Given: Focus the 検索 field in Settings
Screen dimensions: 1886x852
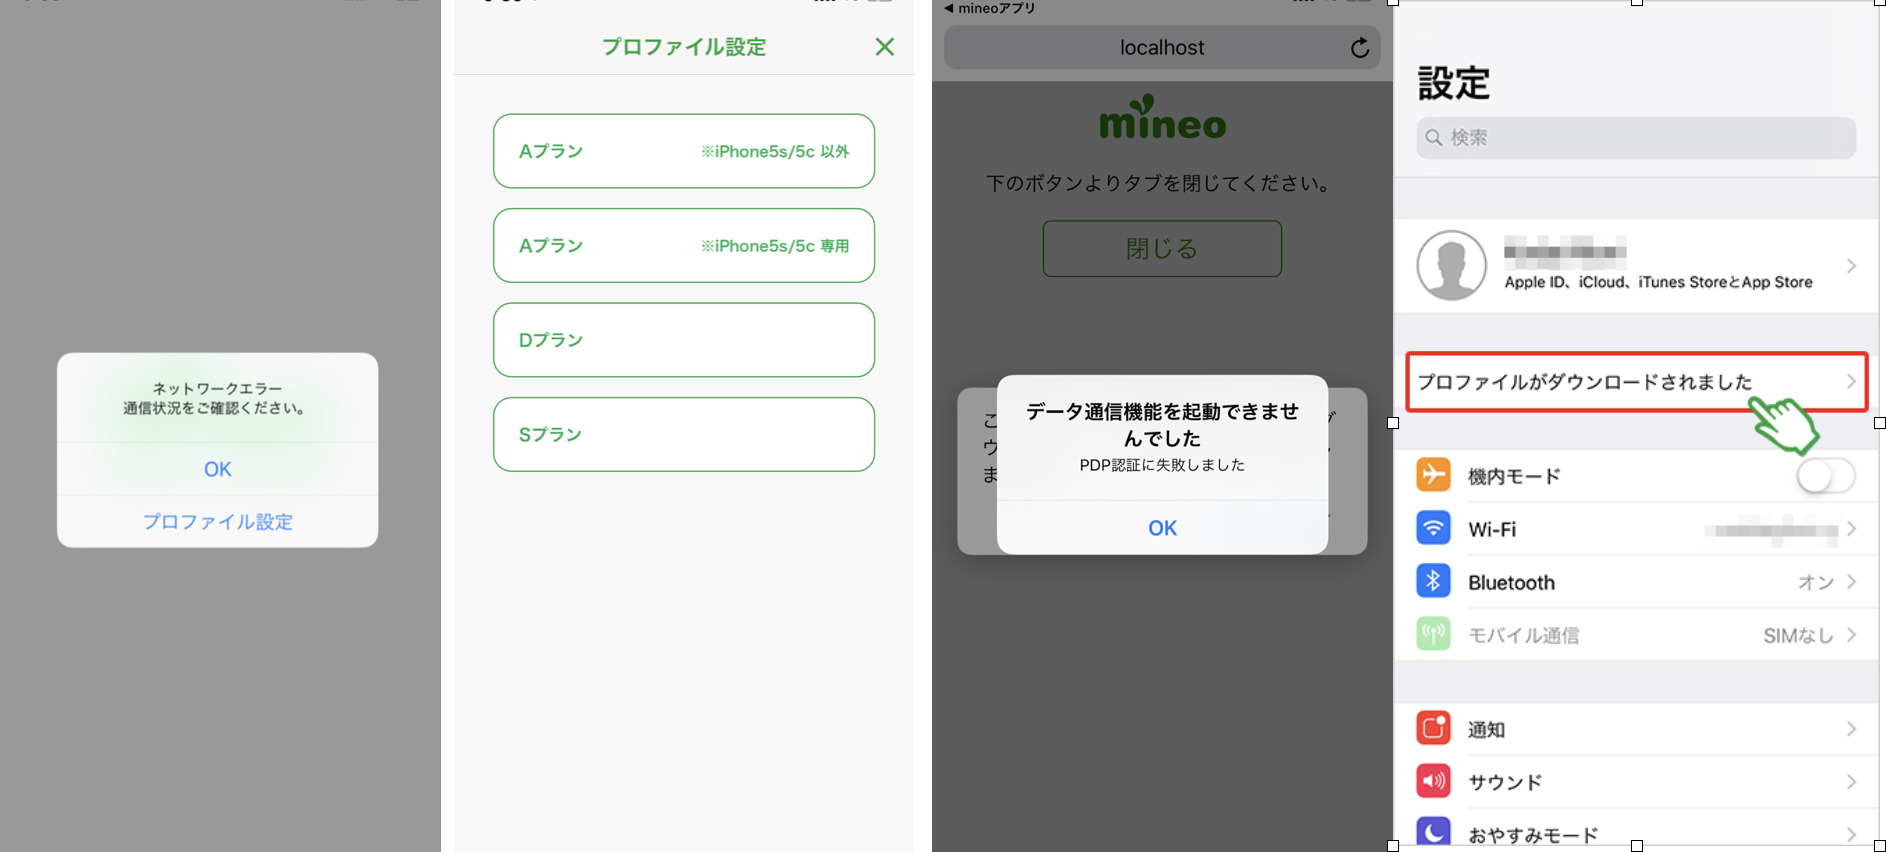Looking at the screenshot, I should point(1636,137).
